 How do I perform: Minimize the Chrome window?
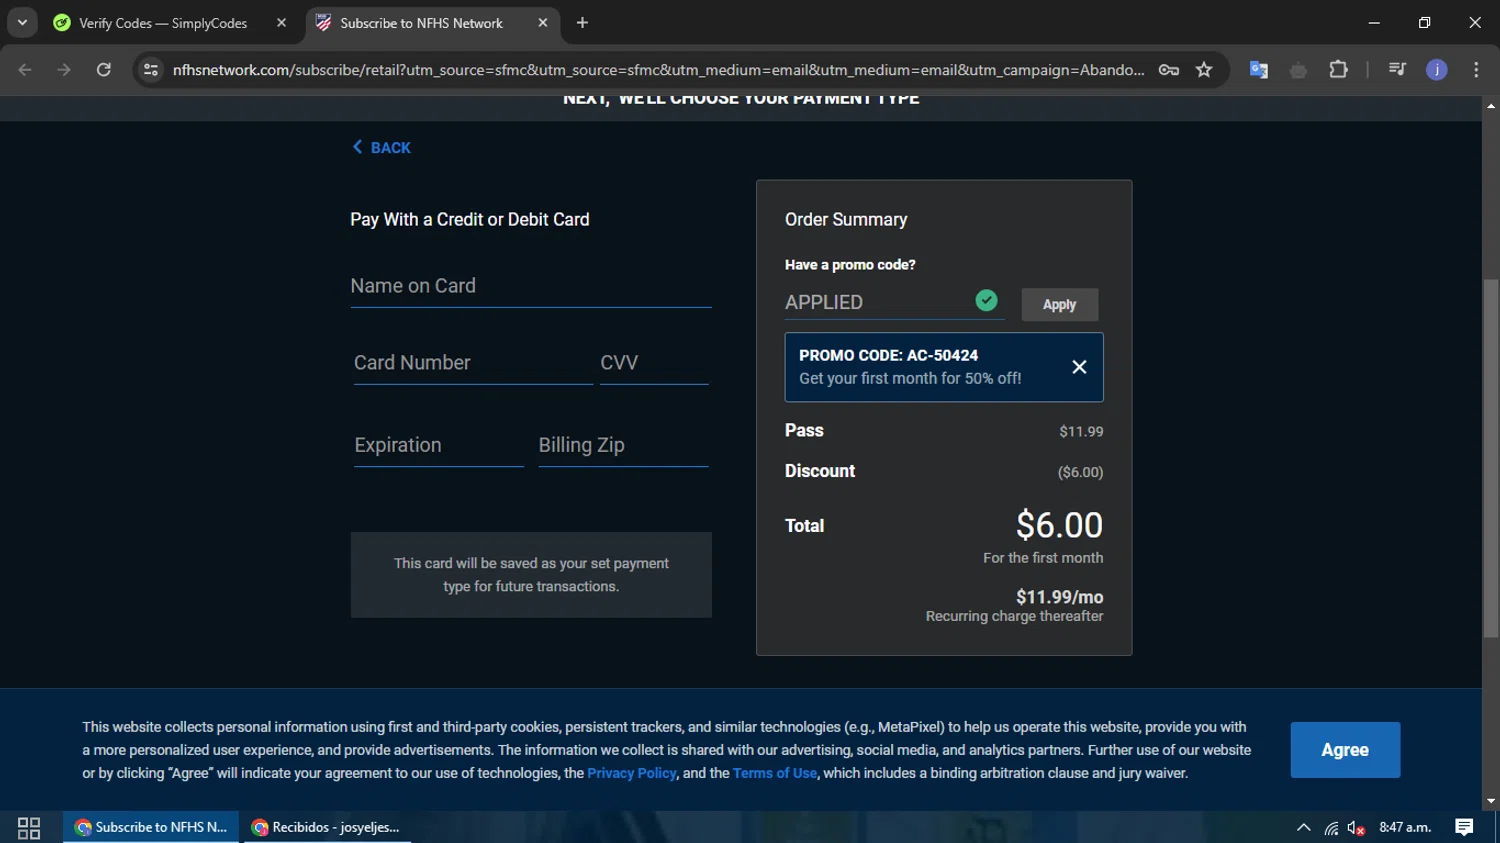click(1374, 22)
